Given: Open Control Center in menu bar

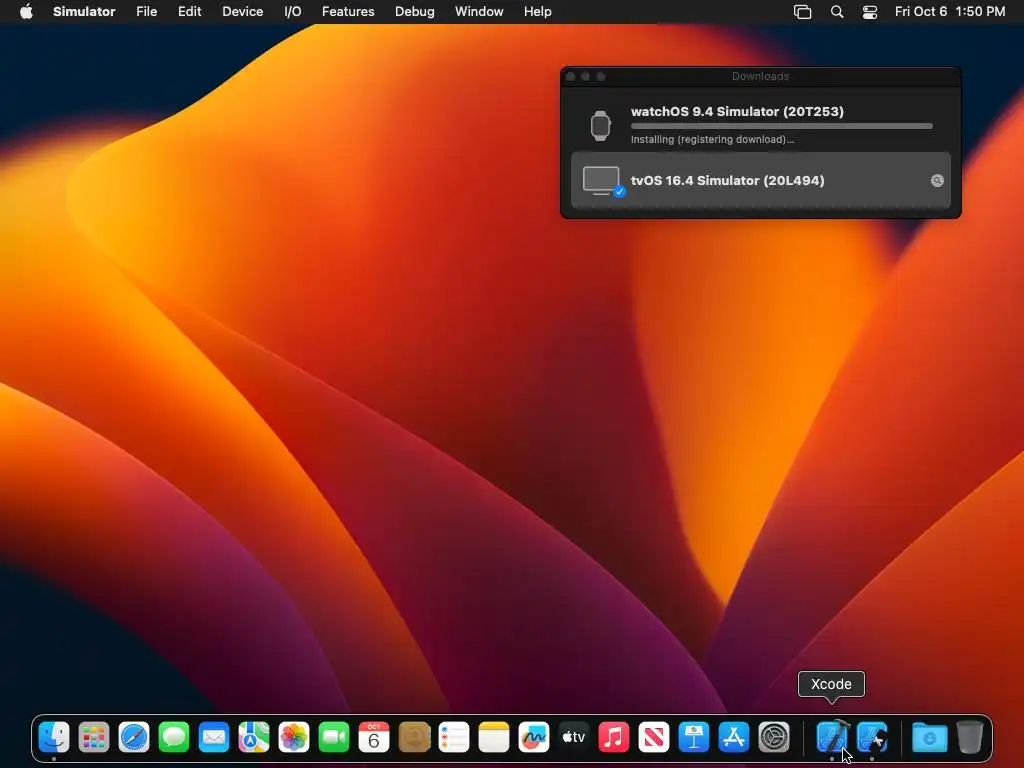Looking at the screenshot, I should coord(870,12).
